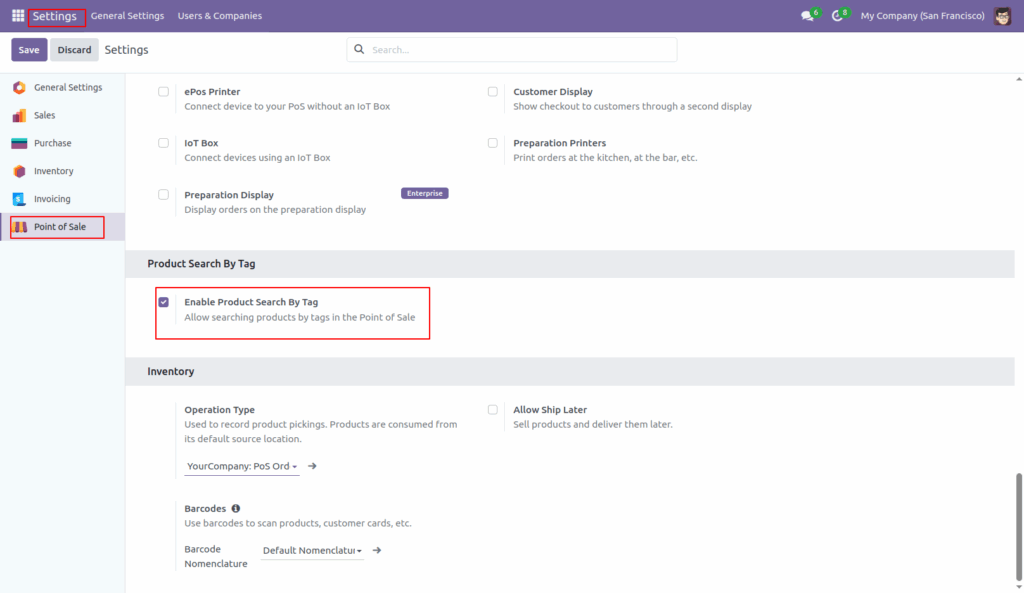Click the Enterprise badge on Preparation Display
Screen dimensions: 1024x593
point(424,192)
